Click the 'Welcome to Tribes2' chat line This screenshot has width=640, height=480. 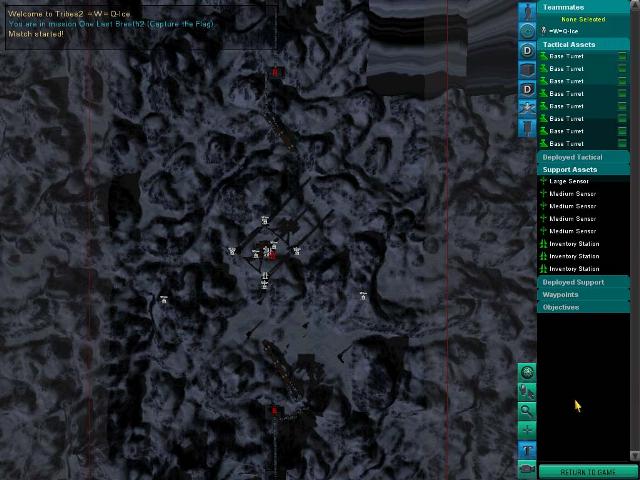69,14
